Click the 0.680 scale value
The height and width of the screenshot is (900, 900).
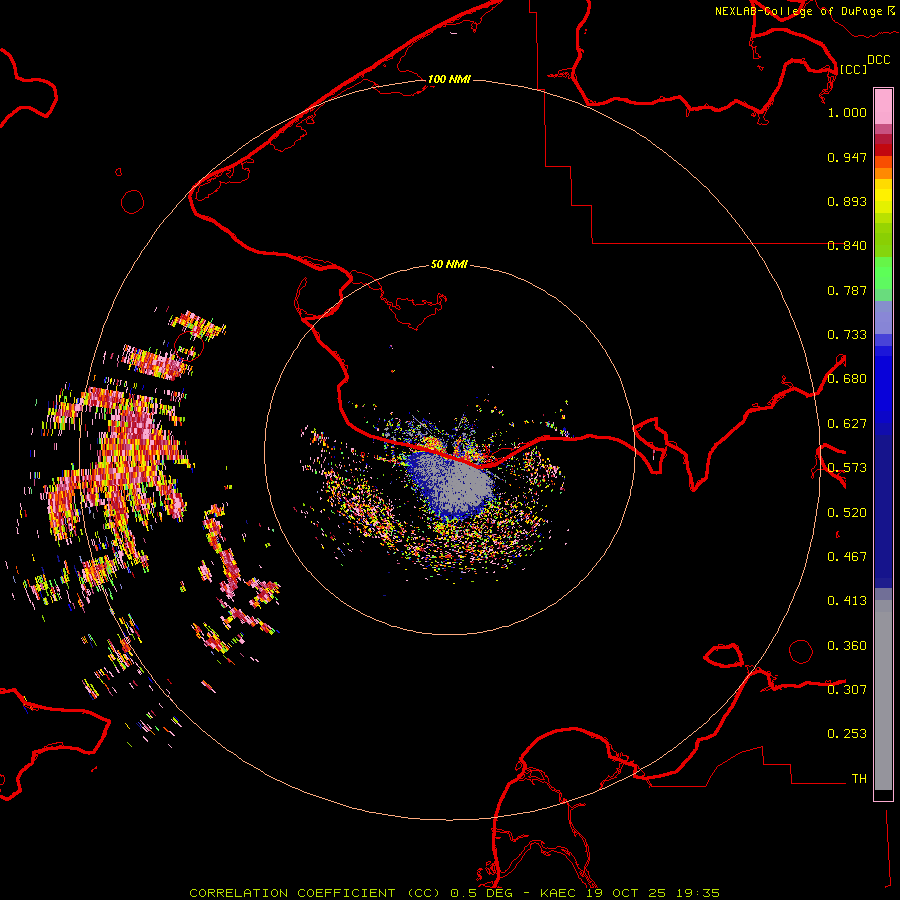pyautogui.click(x=847, y=379)
